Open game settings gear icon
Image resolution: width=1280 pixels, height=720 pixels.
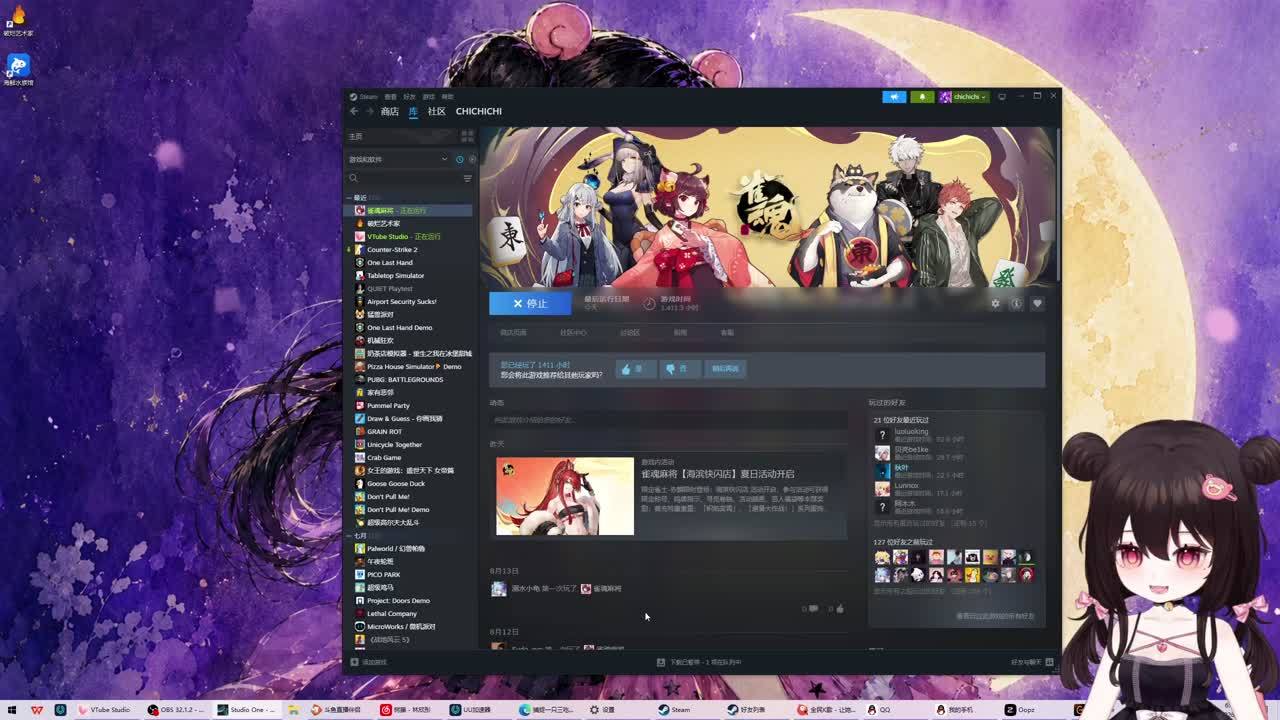(x=995, y=303)
